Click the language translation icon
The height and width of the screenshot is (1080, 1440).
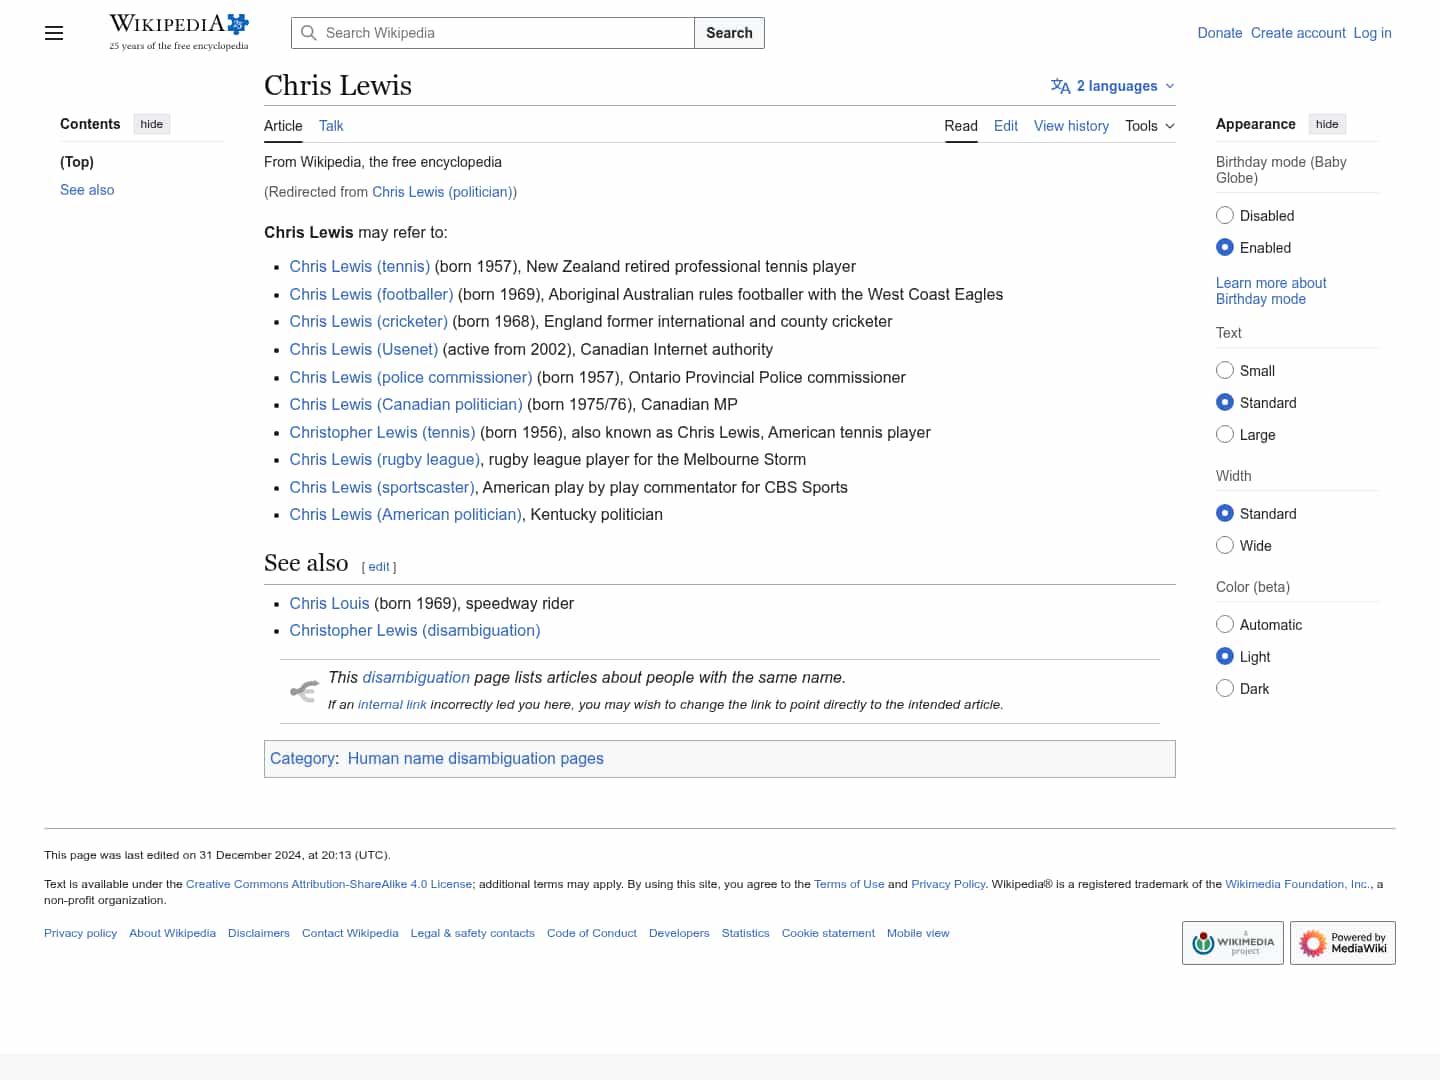click(x=1060, y=86)
